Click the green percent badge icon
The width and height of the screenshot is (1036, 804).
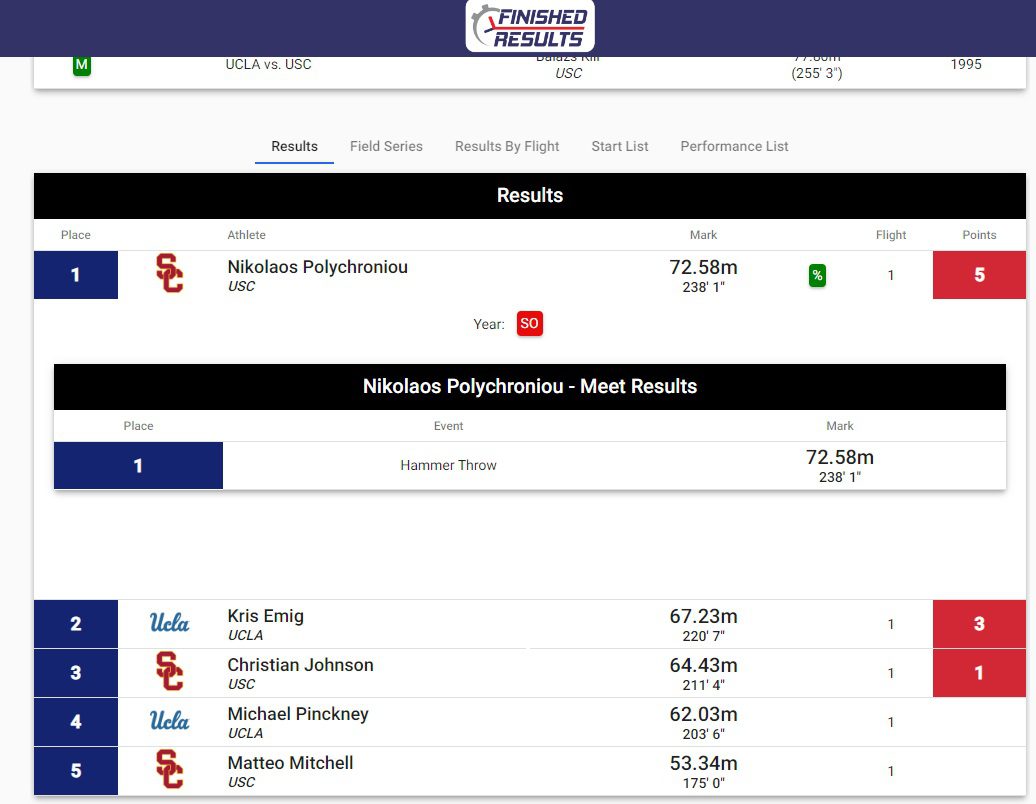(x=817, y=275)
